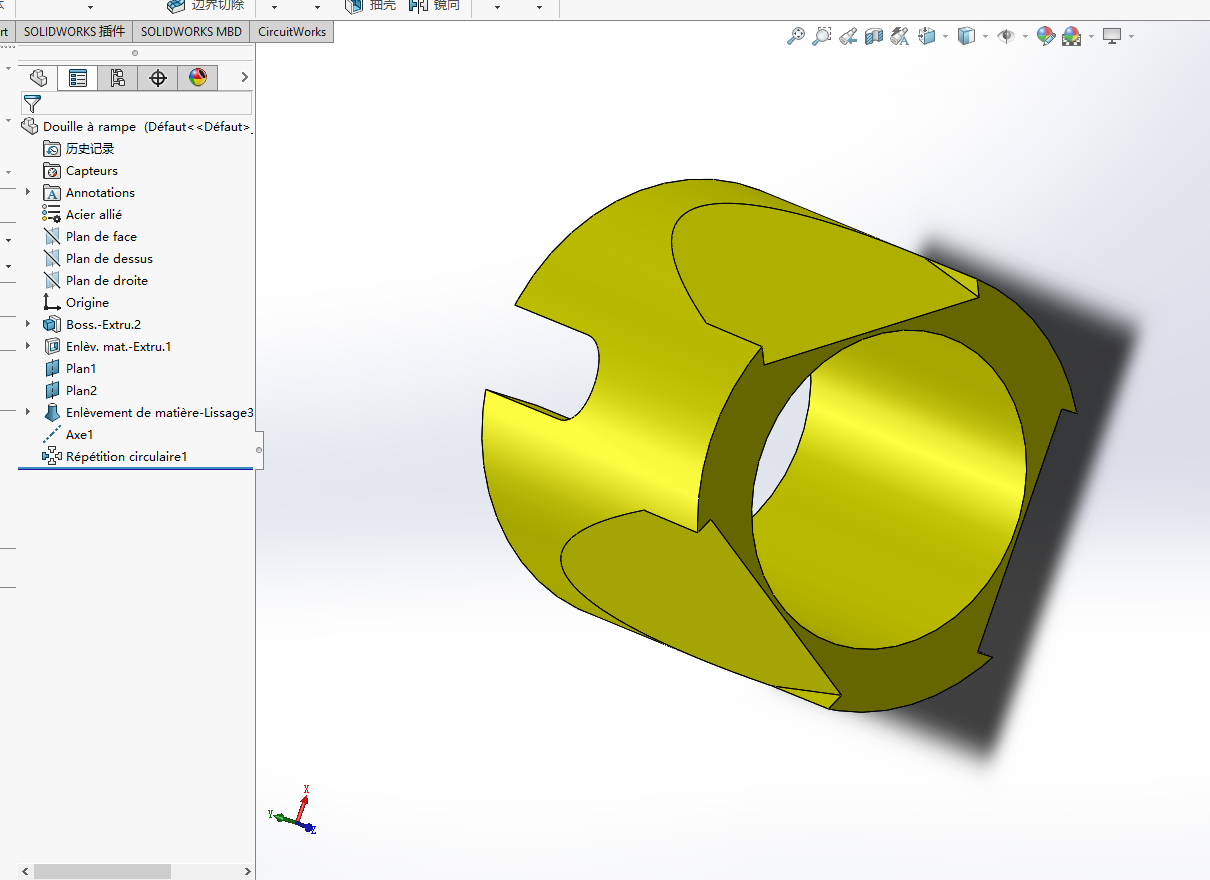The image size is (1210, 880).
Task: Click the scrollbar left arrow
Action: 25,871
